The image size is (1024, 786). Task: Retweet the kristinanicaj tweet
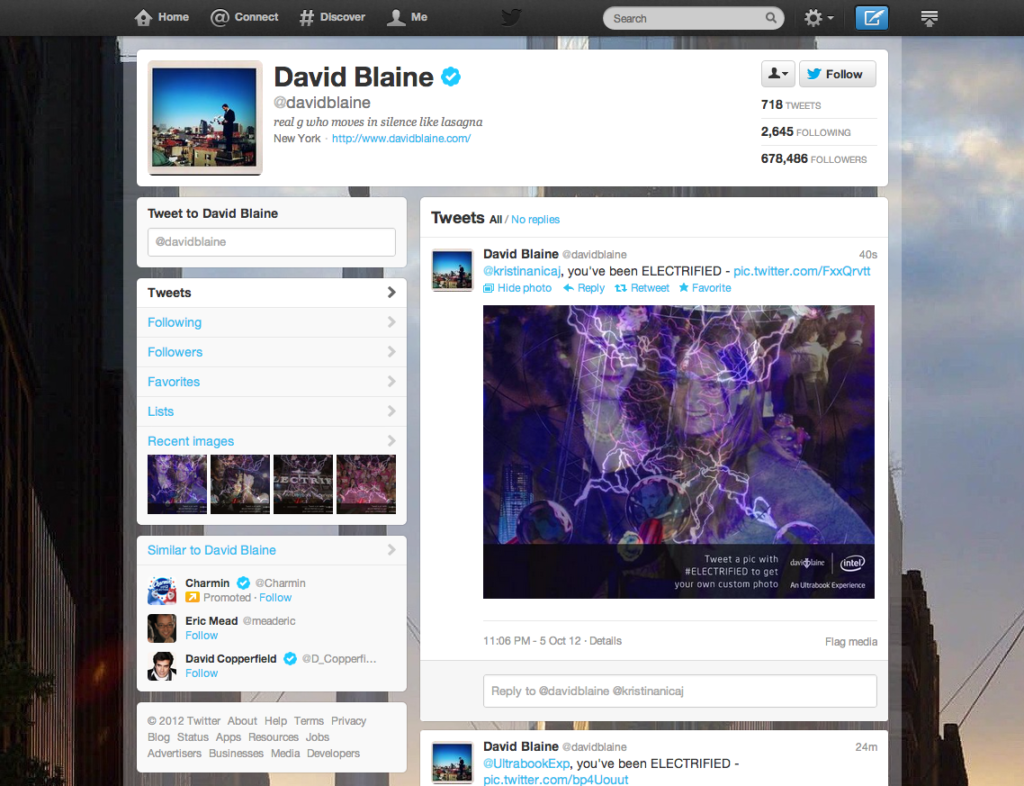641,288
